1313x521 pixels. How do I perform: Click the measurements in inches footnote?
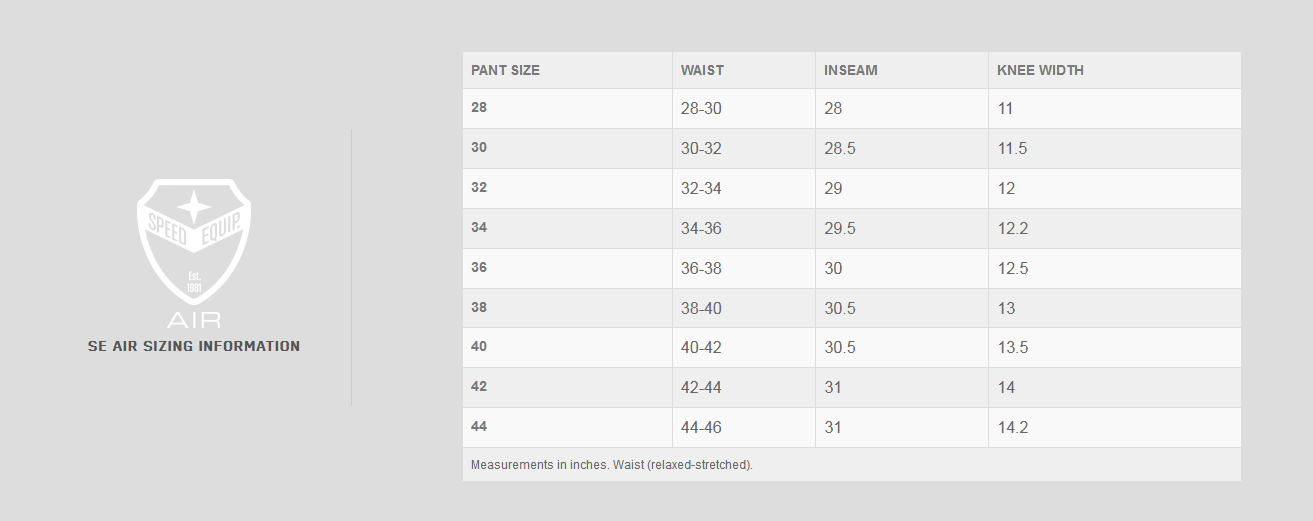[x=612, y=465]
